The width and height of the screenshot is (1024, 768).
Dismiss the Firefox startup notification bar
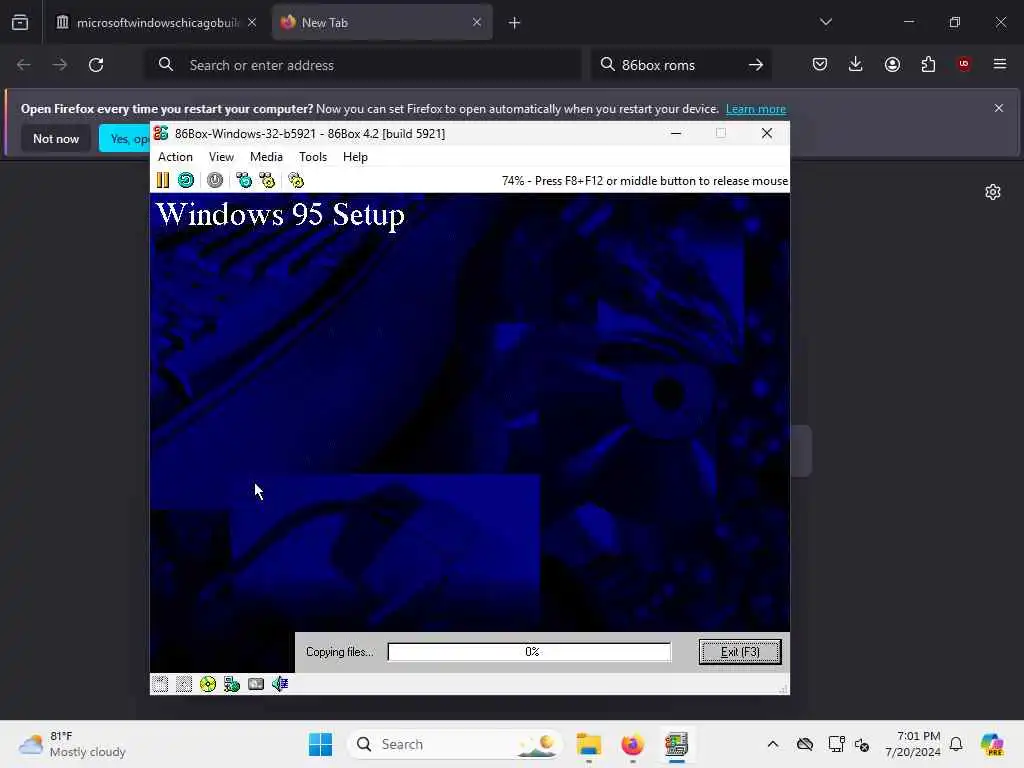[x=999, y=108]
